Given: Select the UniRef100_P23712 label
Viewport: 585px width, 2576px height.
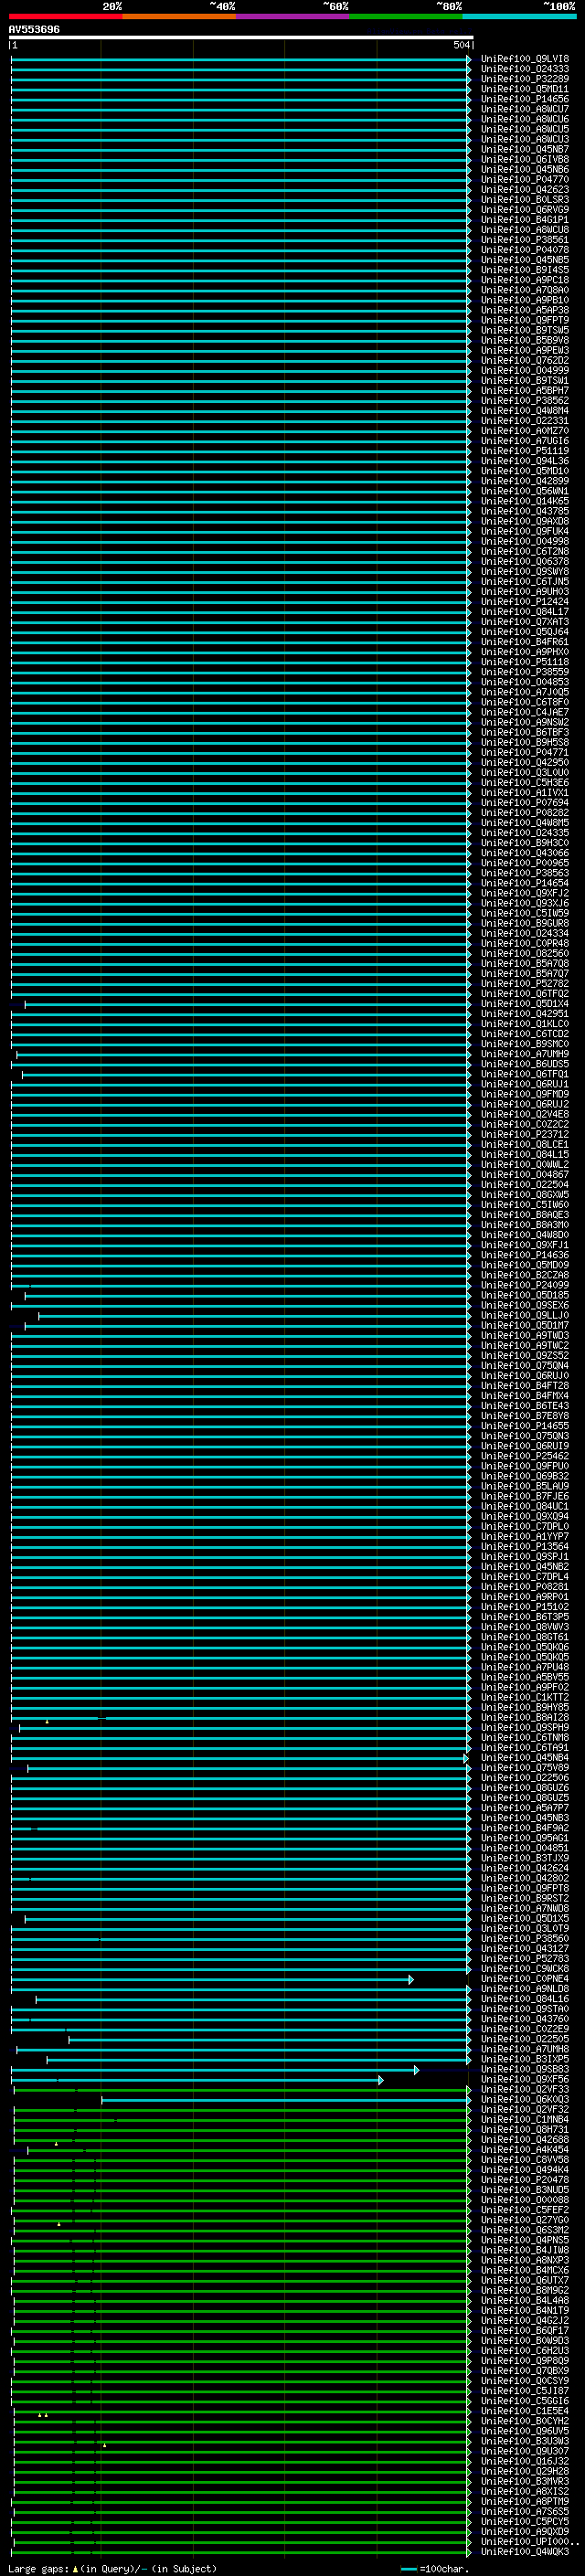Looking at the screenshot, I should [524, 1134].
